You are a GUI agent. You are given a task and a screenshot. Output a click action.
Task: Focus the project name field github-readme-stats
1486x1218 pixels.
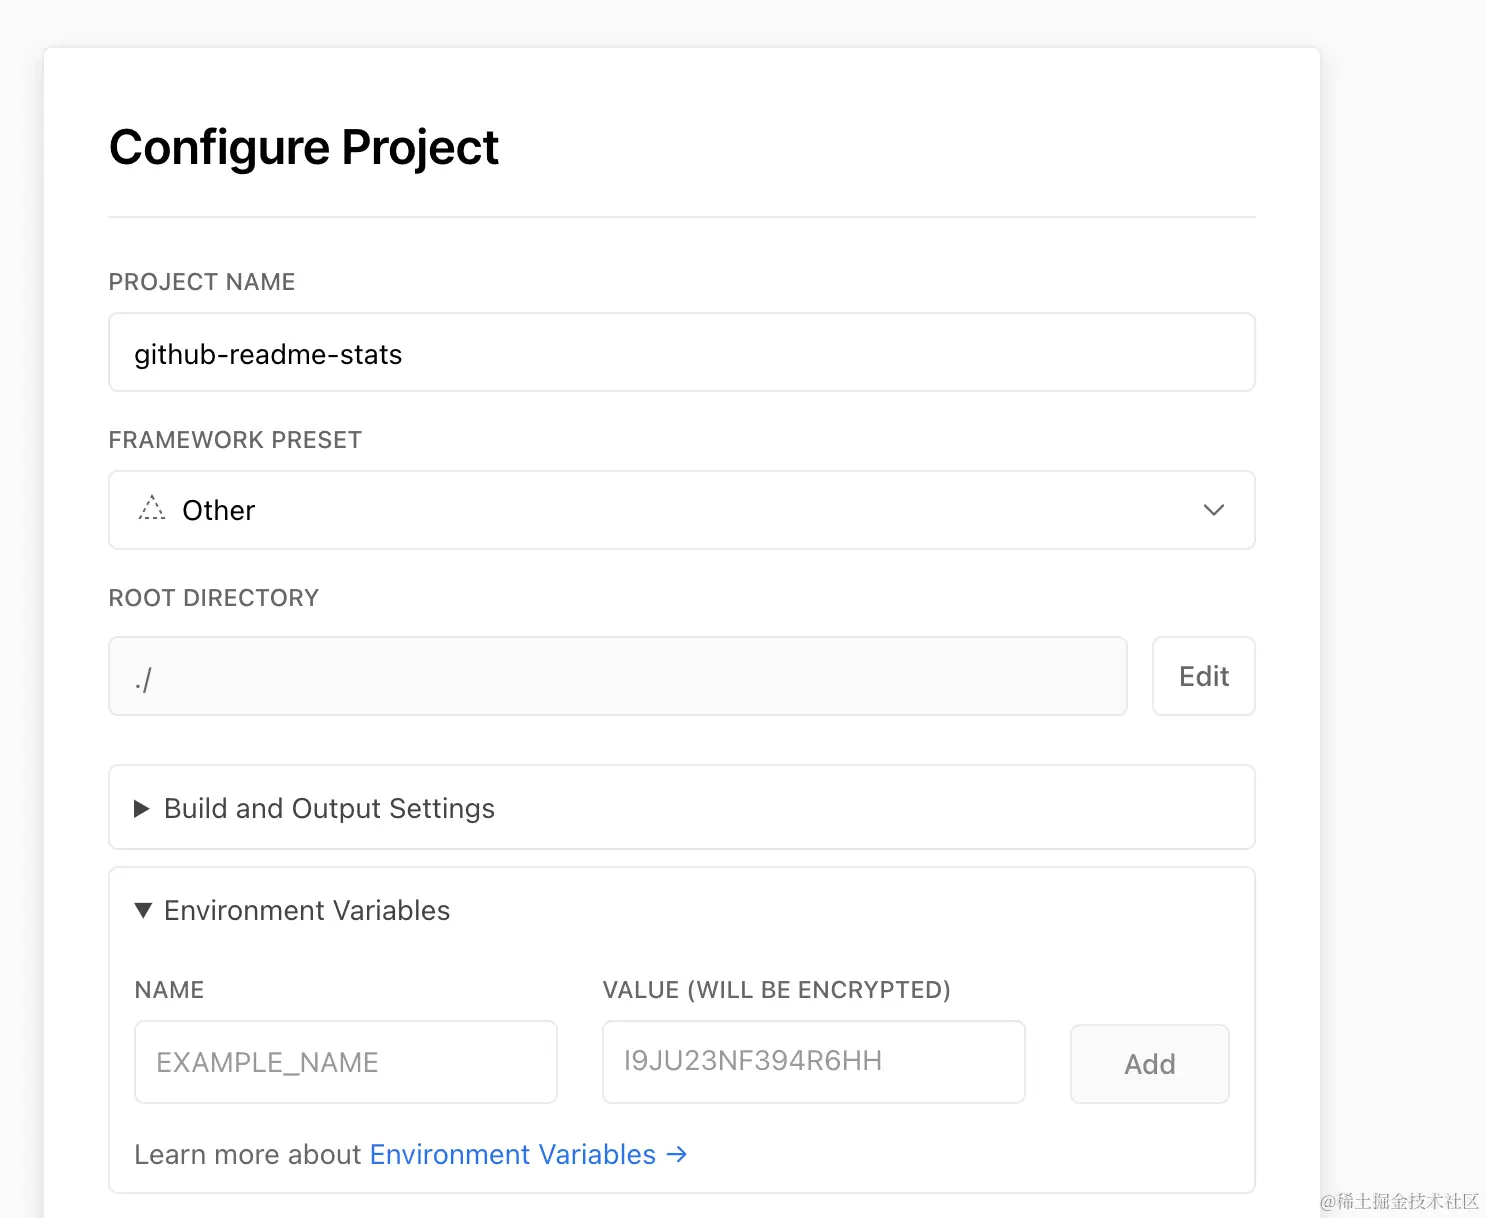[x=680, y=353]
